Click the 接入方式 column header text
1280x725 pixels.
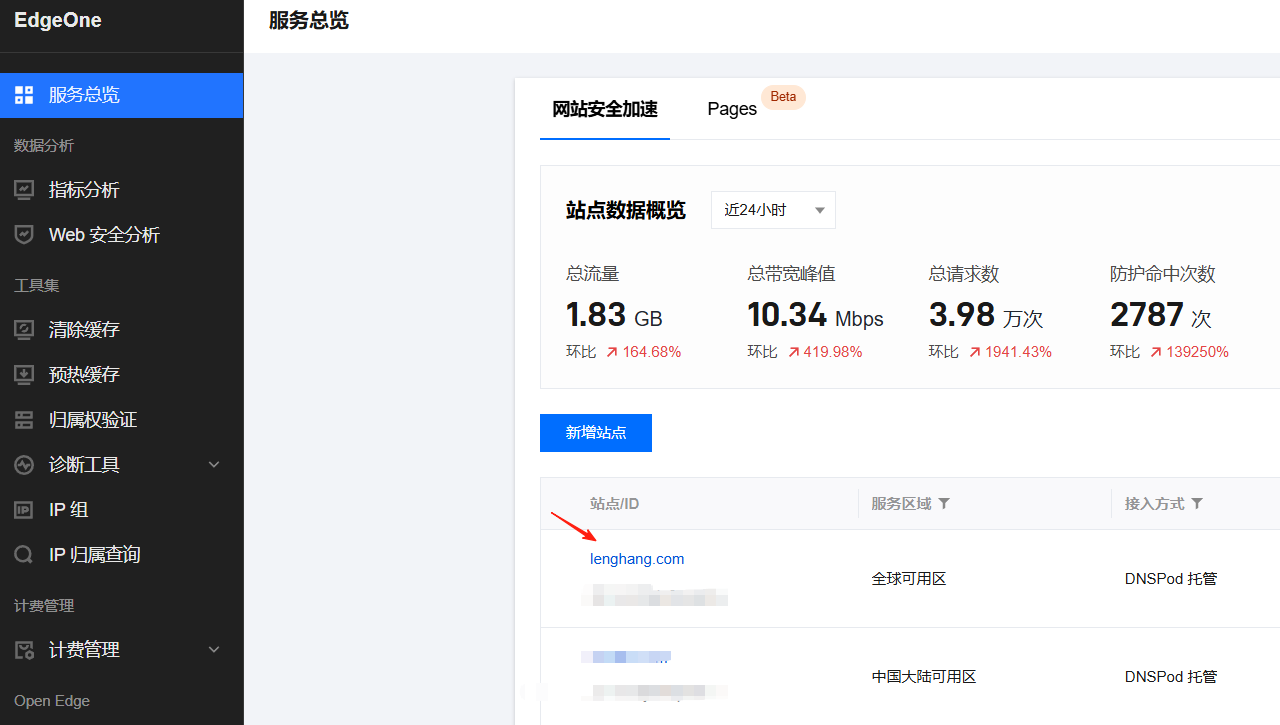click(1154, 504)
